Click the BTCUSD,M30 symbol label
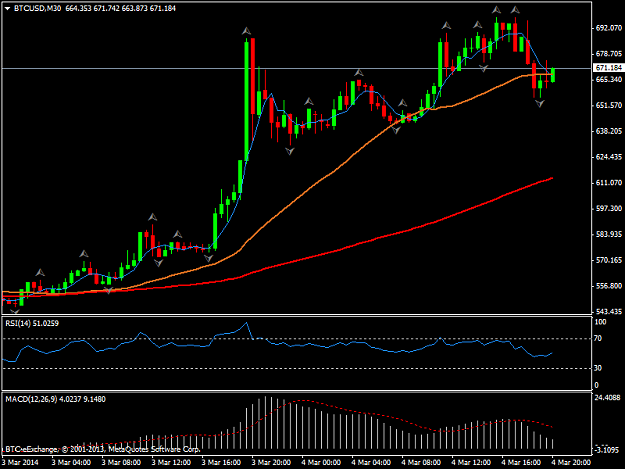 [37, 8]
